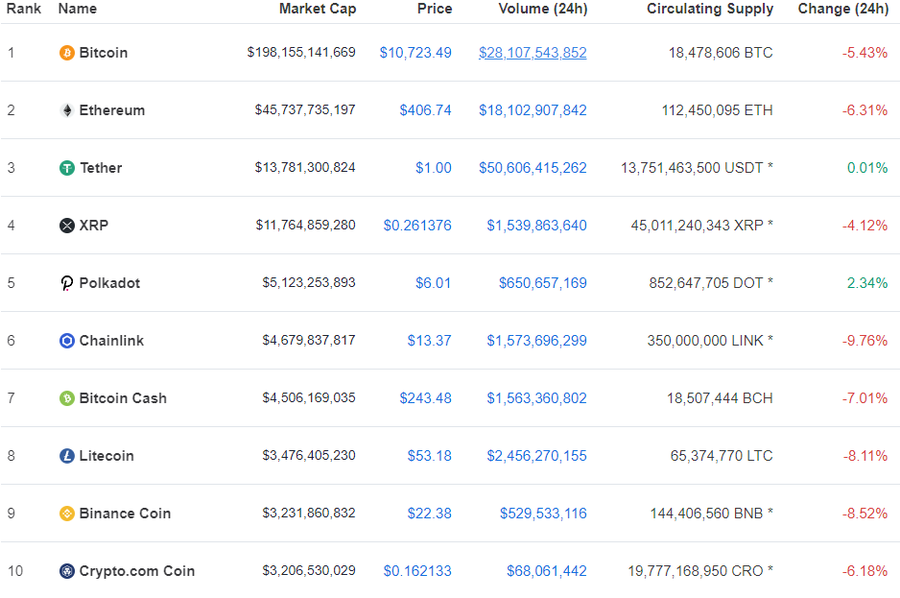This screenshot has width=900, height=598.
Task: Sort by Price column header
Action: 435,9
